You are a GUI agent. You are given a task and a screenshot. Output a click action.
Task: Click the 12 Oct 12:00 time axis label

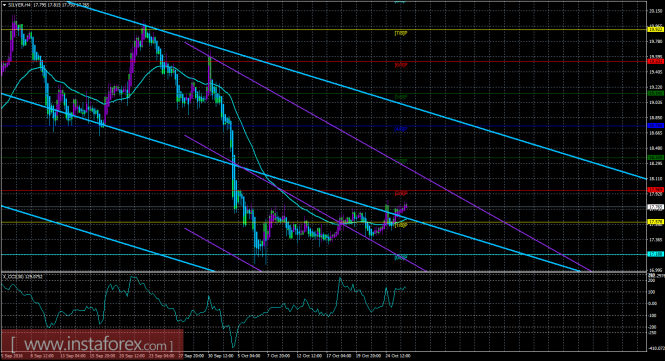[x=308, y=356]
